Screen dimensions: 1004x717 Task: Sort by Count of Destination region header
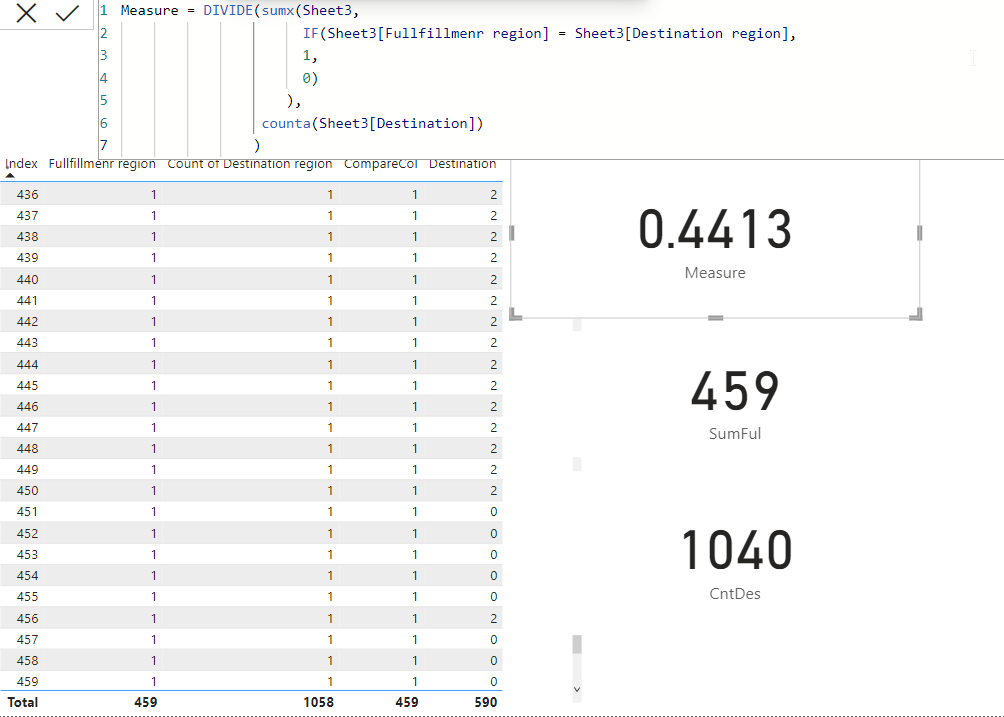coord(250,164)
